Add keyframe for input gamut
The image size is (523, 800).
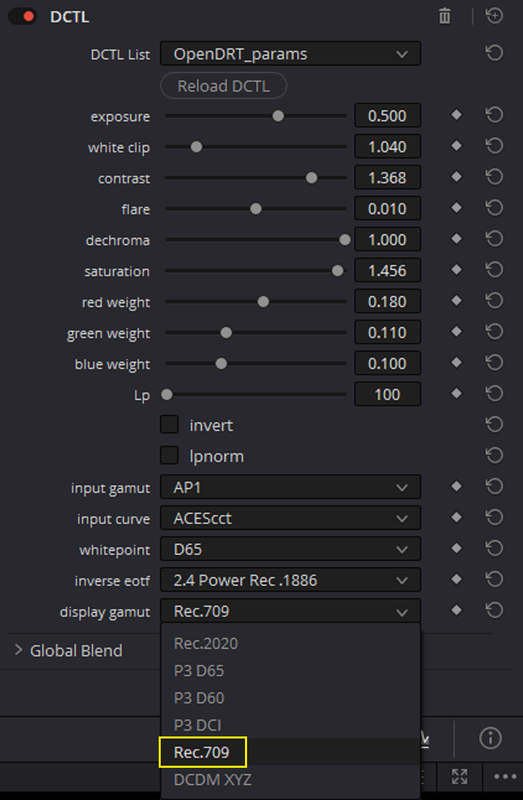pos(457,487)
